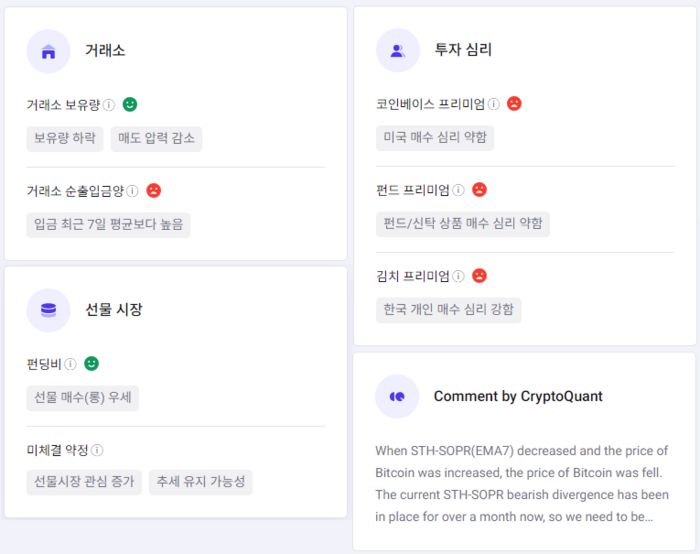The width and height of the screenshot is (700, 554).
Task: Open the Comment by CryptoQuant heading
Action: [518, 396]
